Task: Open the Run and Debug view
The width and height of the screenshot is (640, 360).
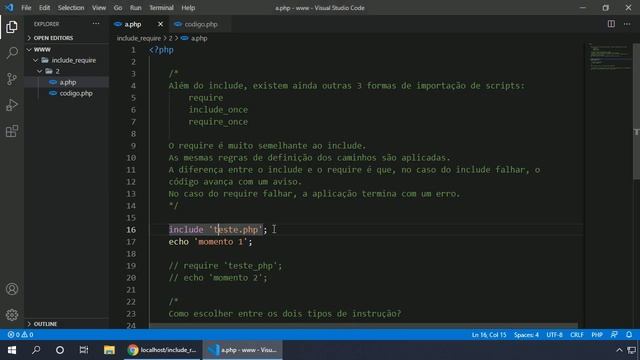Action: pos(12,105)
